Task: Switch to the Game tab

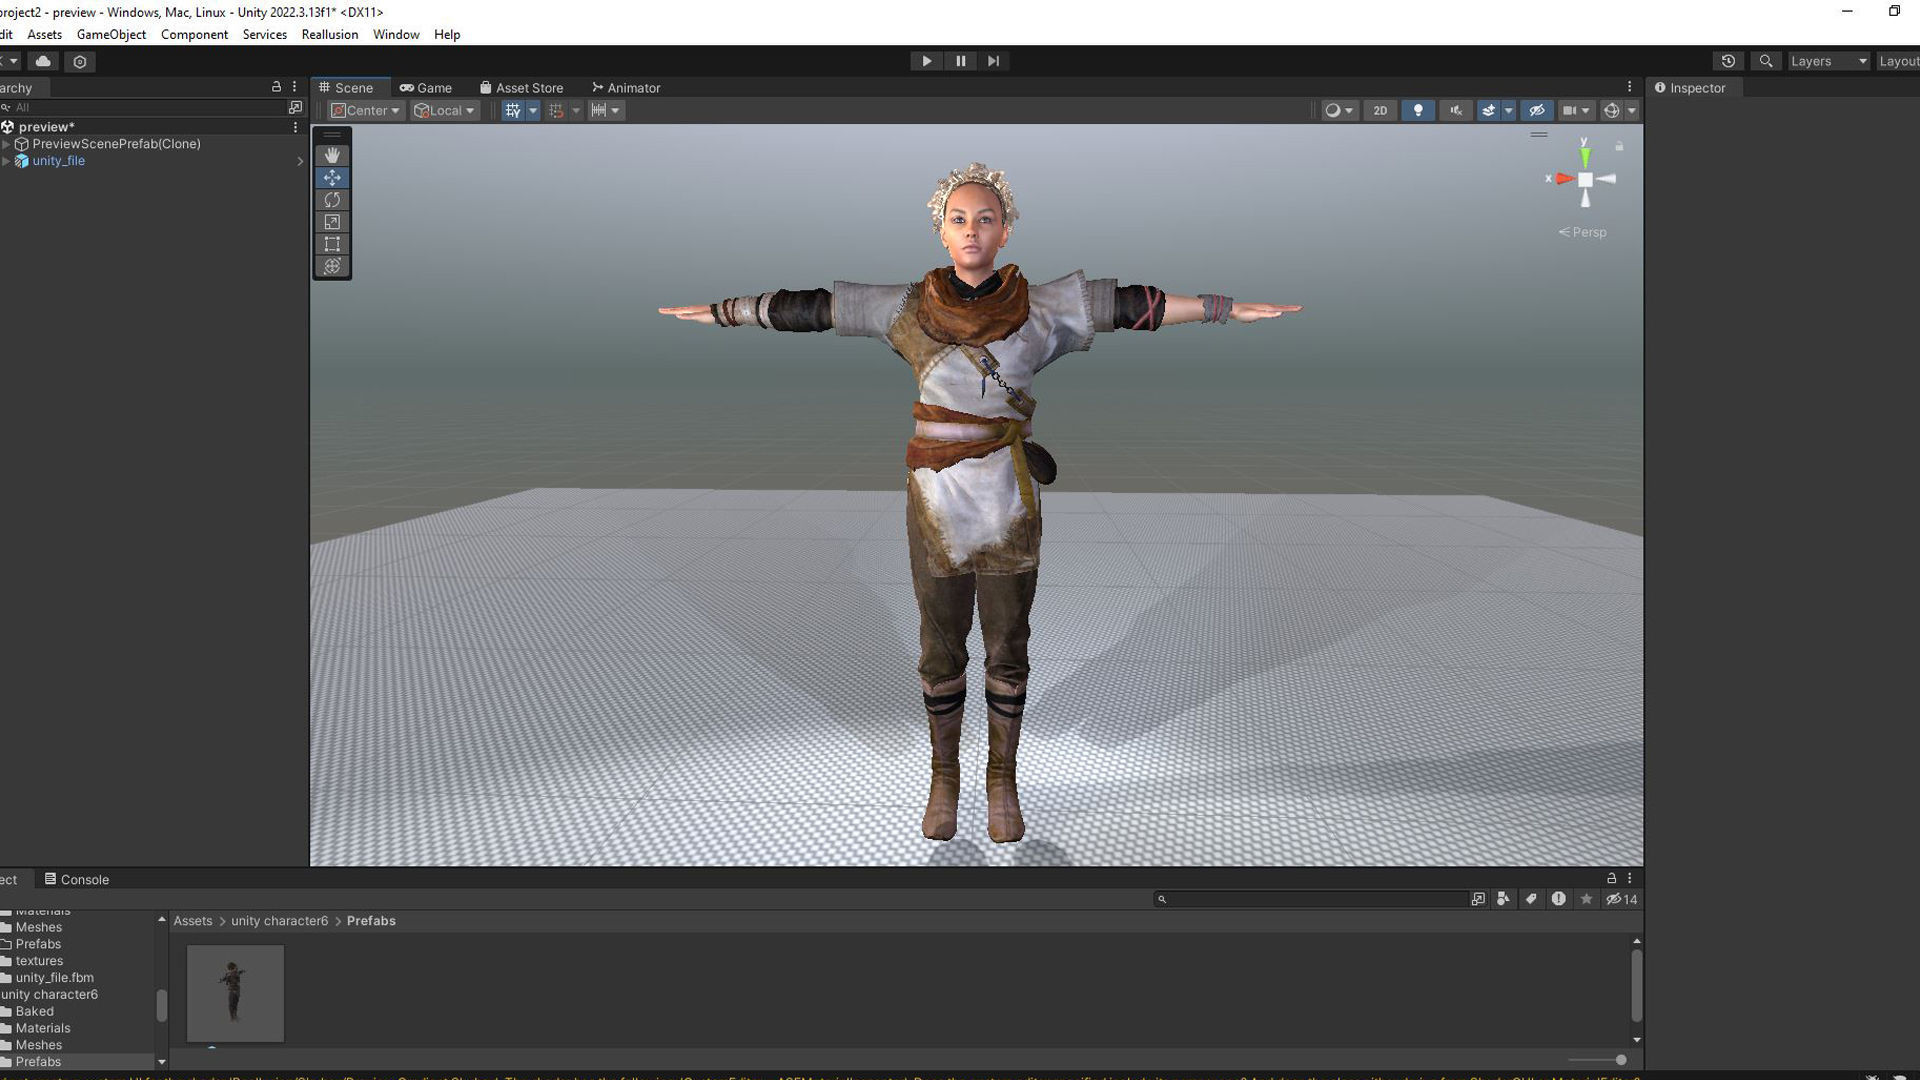Action: 426,88
